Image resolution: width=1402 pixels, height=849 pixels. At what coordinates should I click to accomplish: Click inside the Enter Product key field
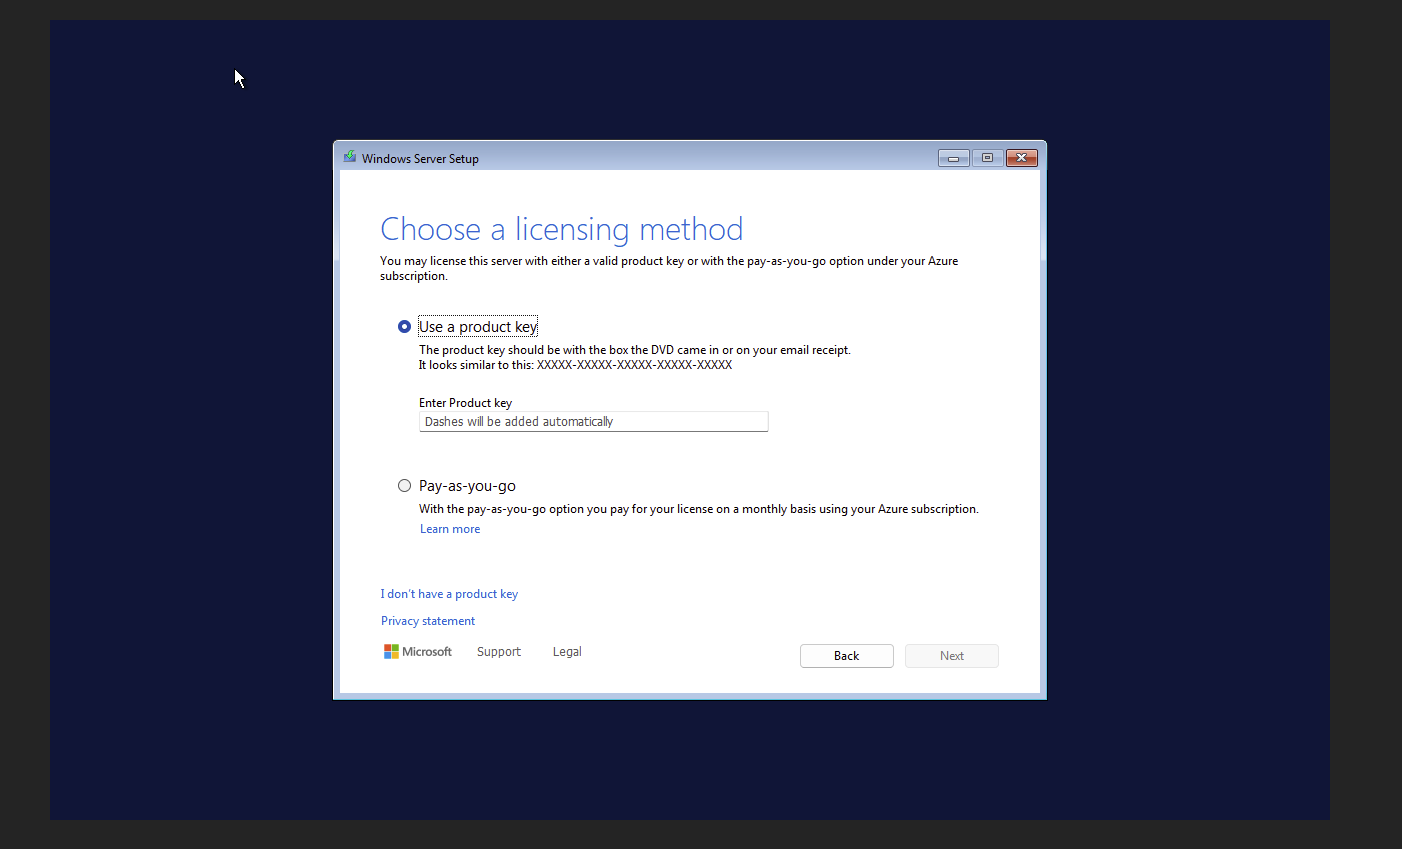(593, 421)
